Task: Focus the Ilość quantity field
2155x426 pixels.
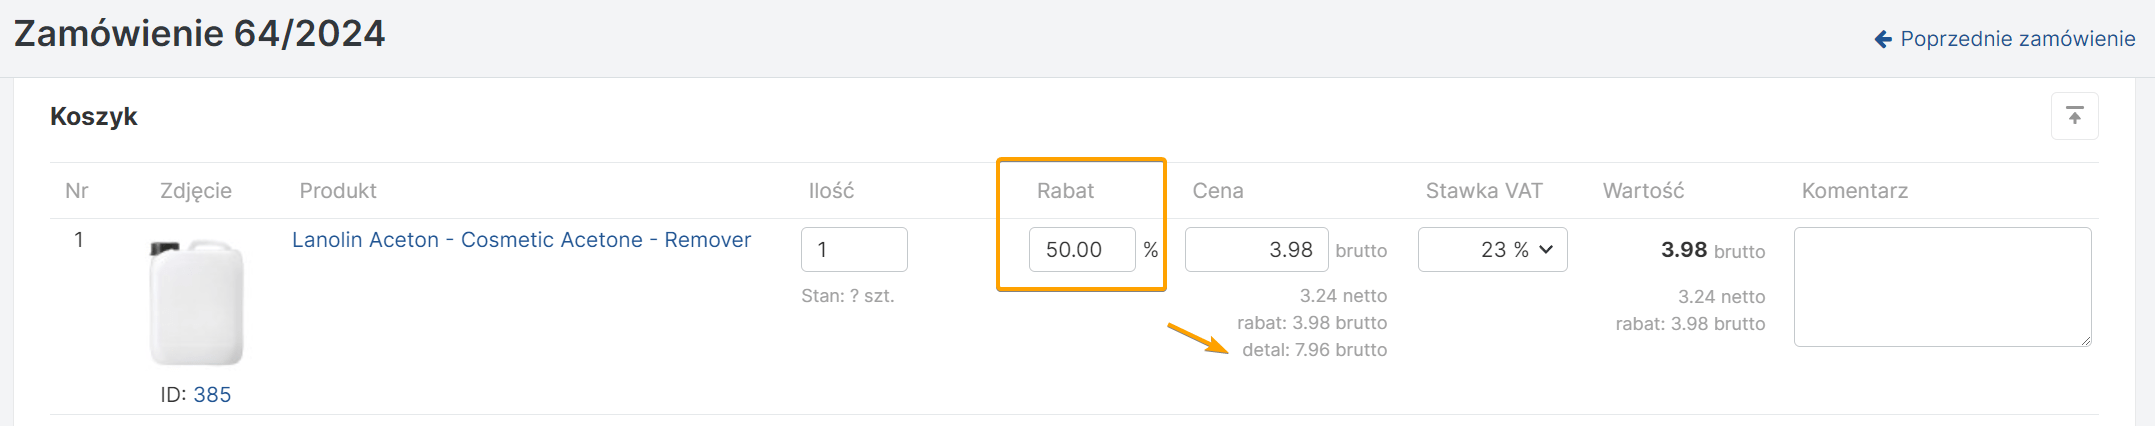Action: [x=853, y=250]
